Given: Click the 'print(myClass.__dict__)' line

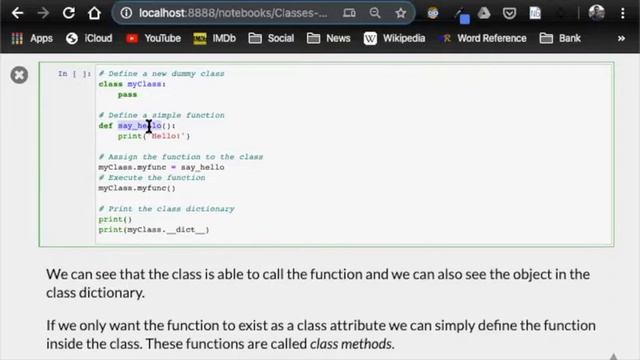Looking at the screenshot, I should click(x=154, y=230).
